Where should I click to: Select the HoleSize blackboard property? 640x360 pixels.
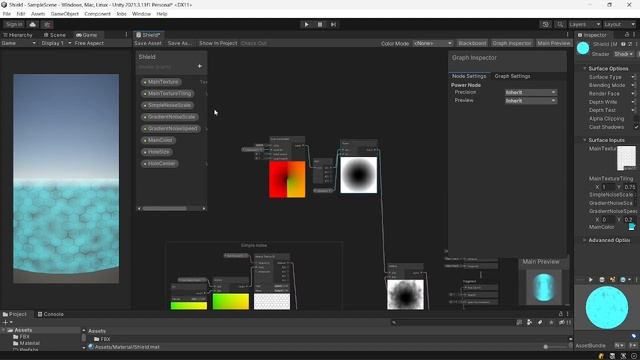point(157,152)
